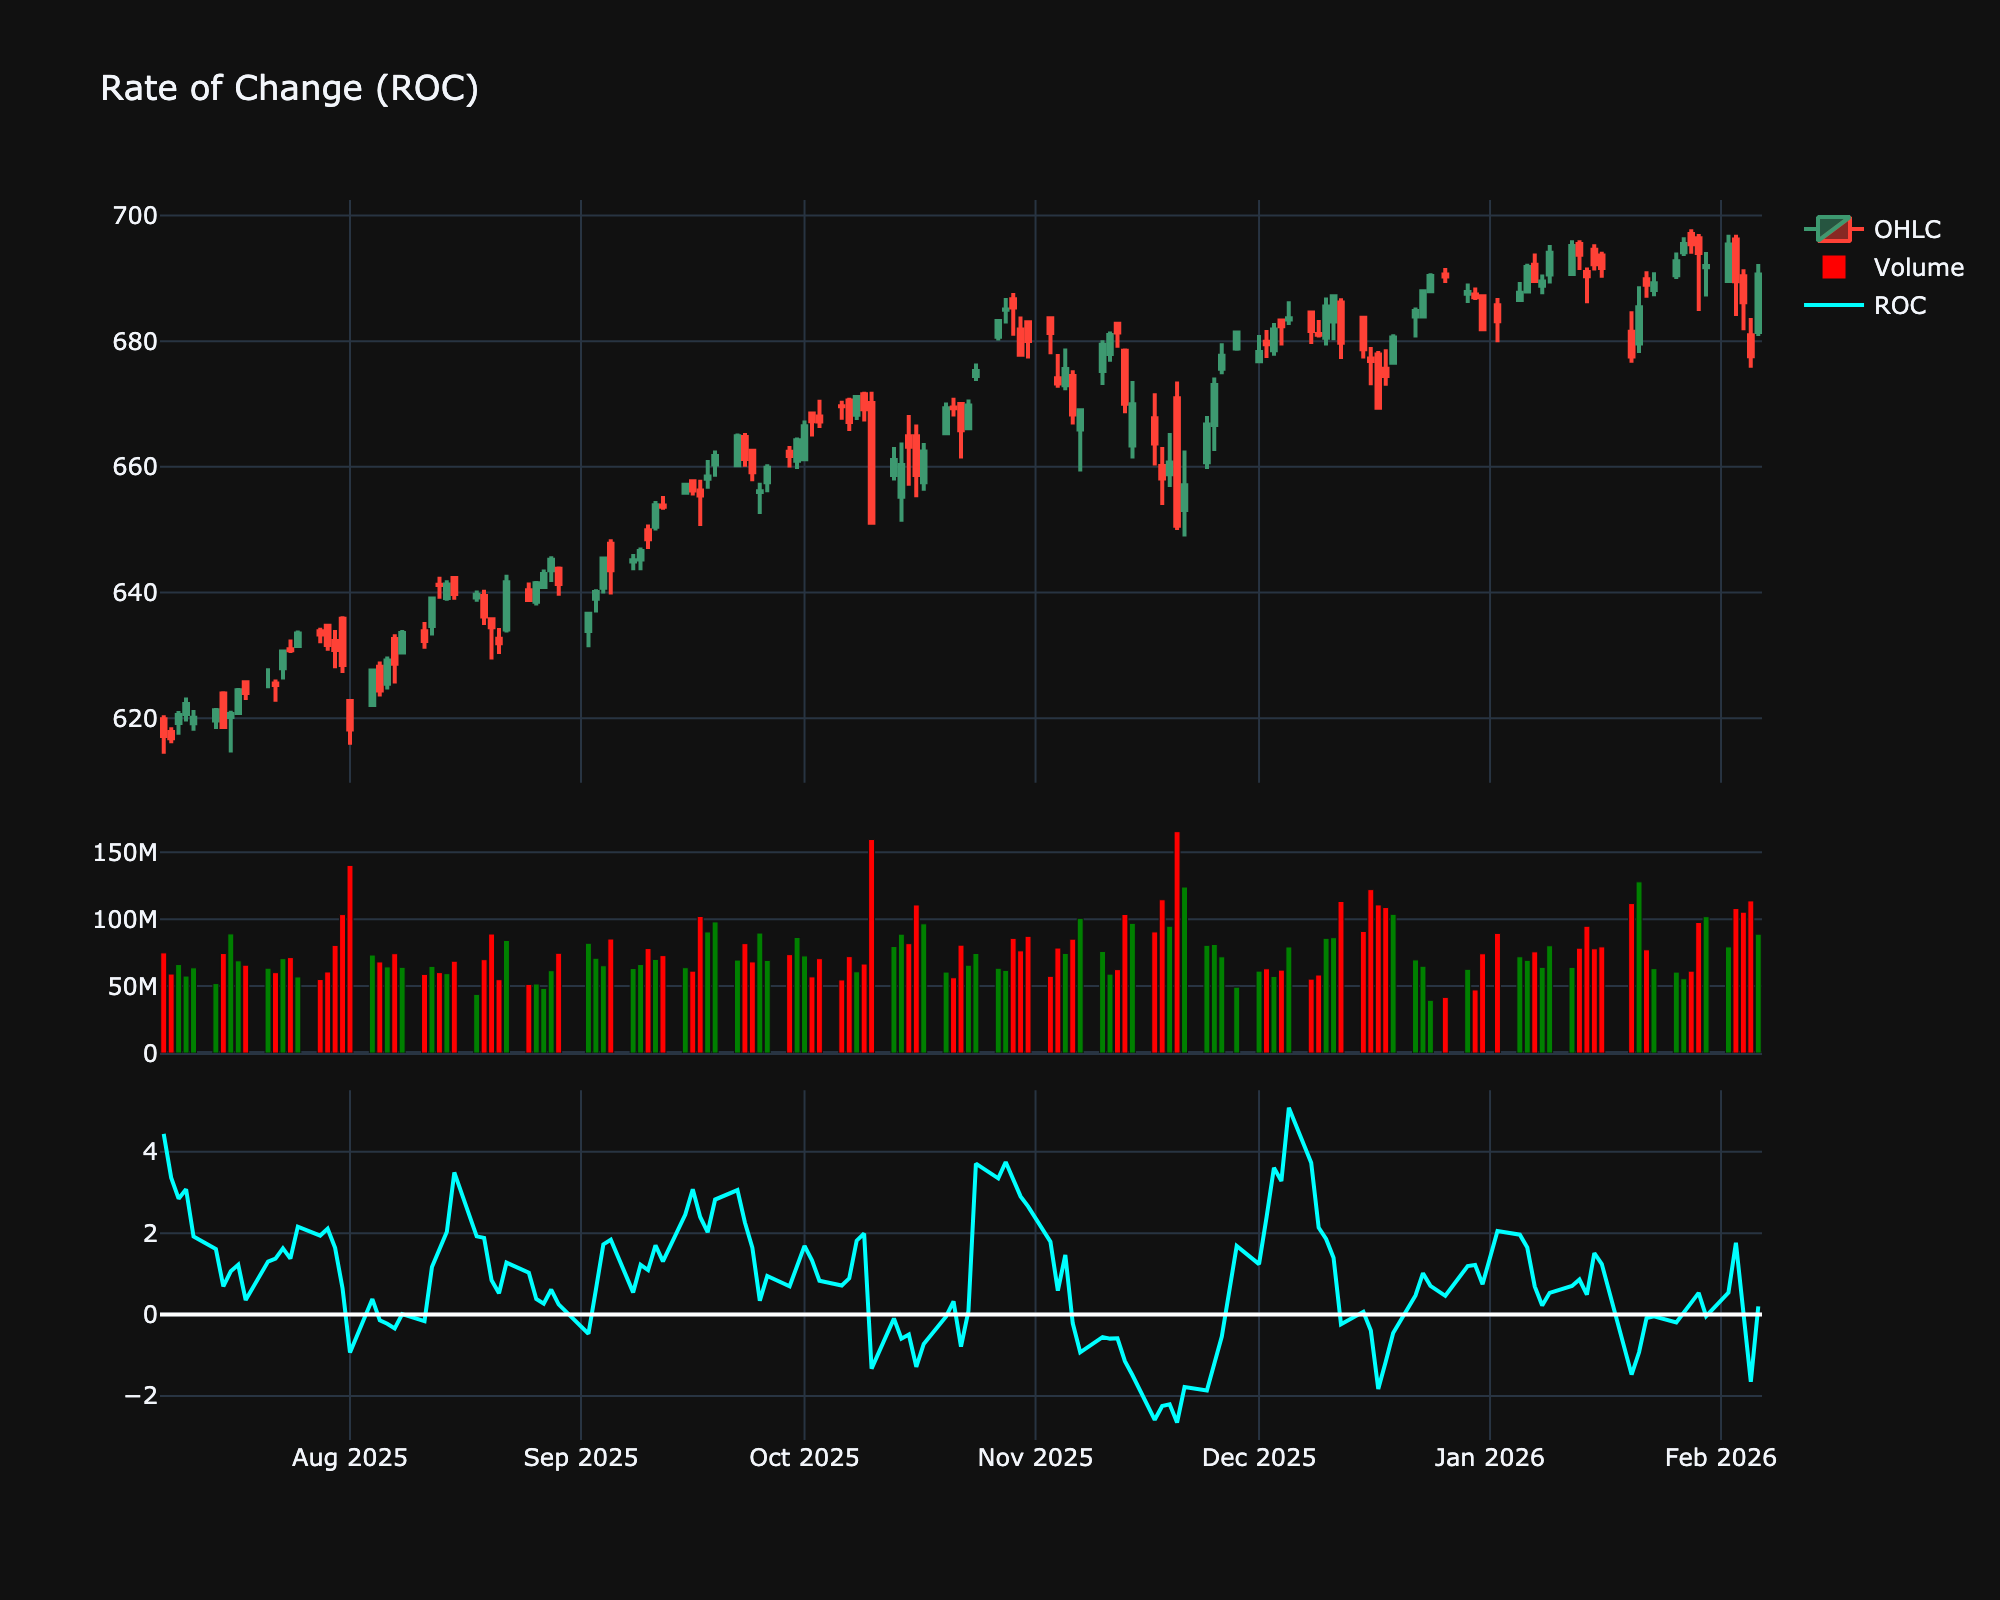This screenshot has height=1600, width=2000.
Task: Click the white zero line in the ROC panel
Action: click(700, 1314)
